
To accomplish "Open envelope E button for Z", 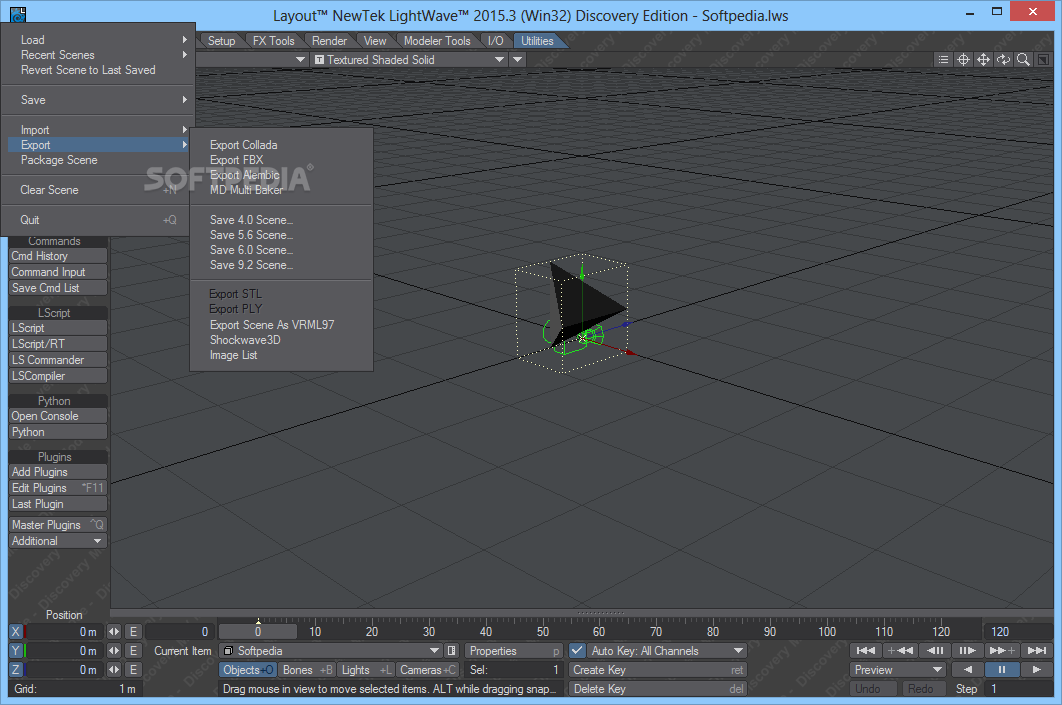I will point(133,669).
